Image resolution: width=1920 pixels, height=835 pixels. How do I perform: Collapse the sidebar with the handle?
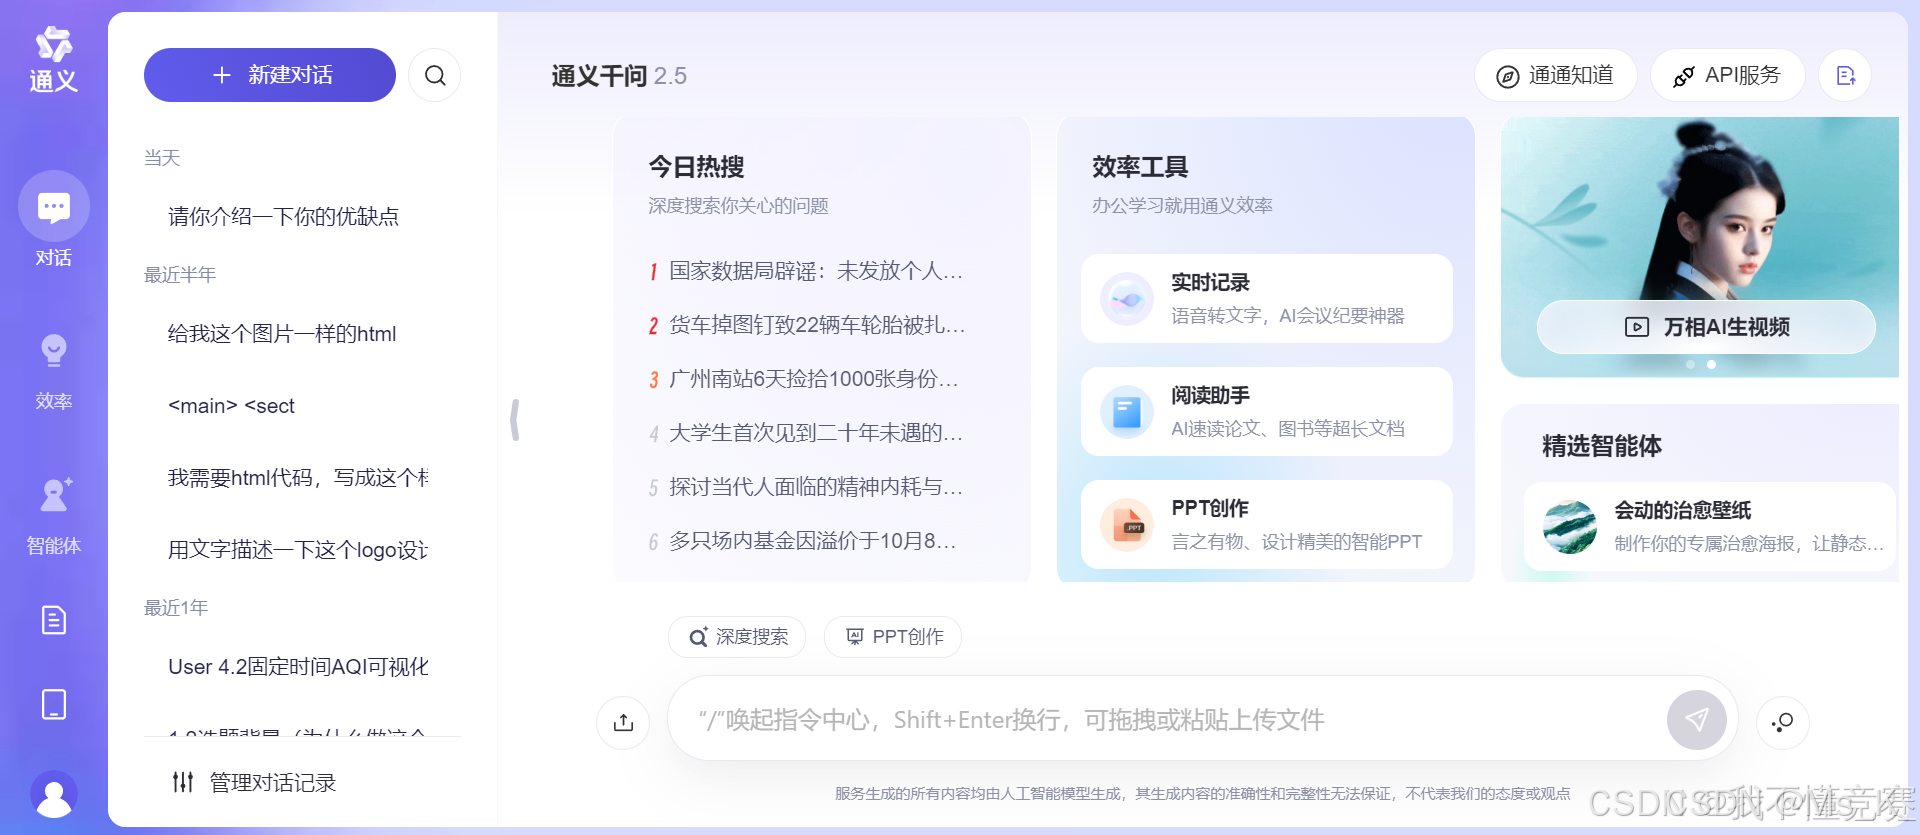(x=515, y=420)
